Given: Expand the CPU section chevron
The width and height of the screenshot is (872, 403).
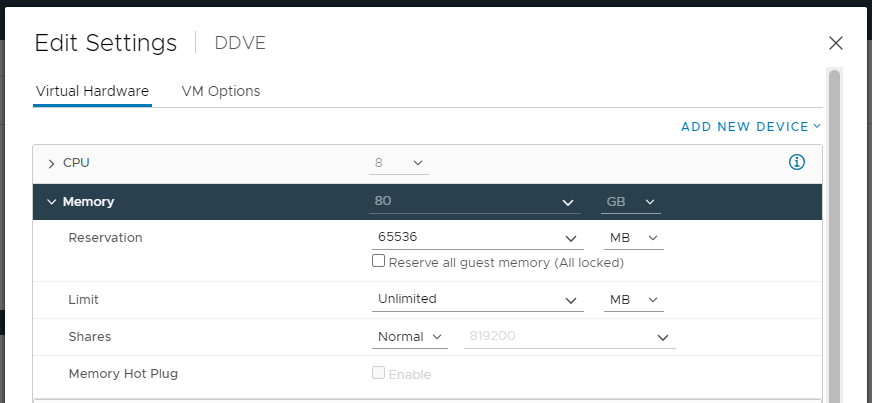Looking at the screenshot, I should (51, 163).
